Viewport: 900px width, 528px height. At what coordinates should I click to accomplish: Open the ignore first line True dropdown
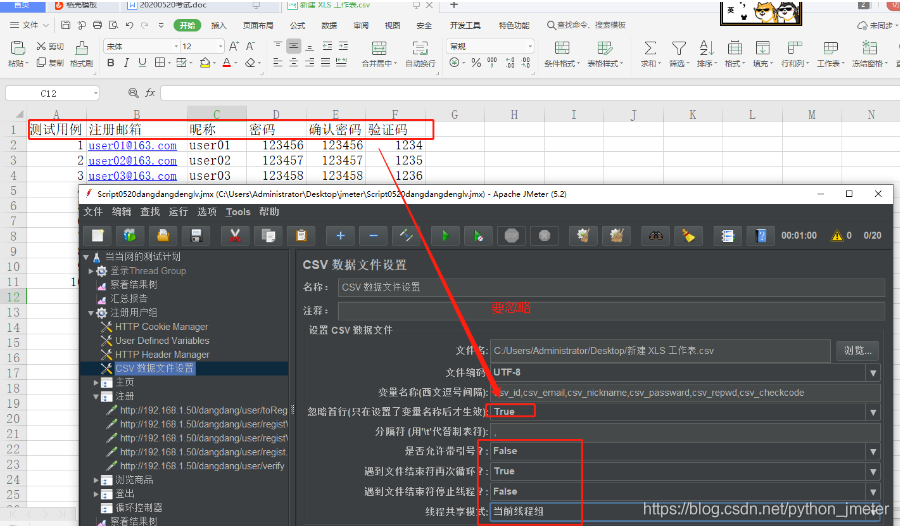point(873,412)
